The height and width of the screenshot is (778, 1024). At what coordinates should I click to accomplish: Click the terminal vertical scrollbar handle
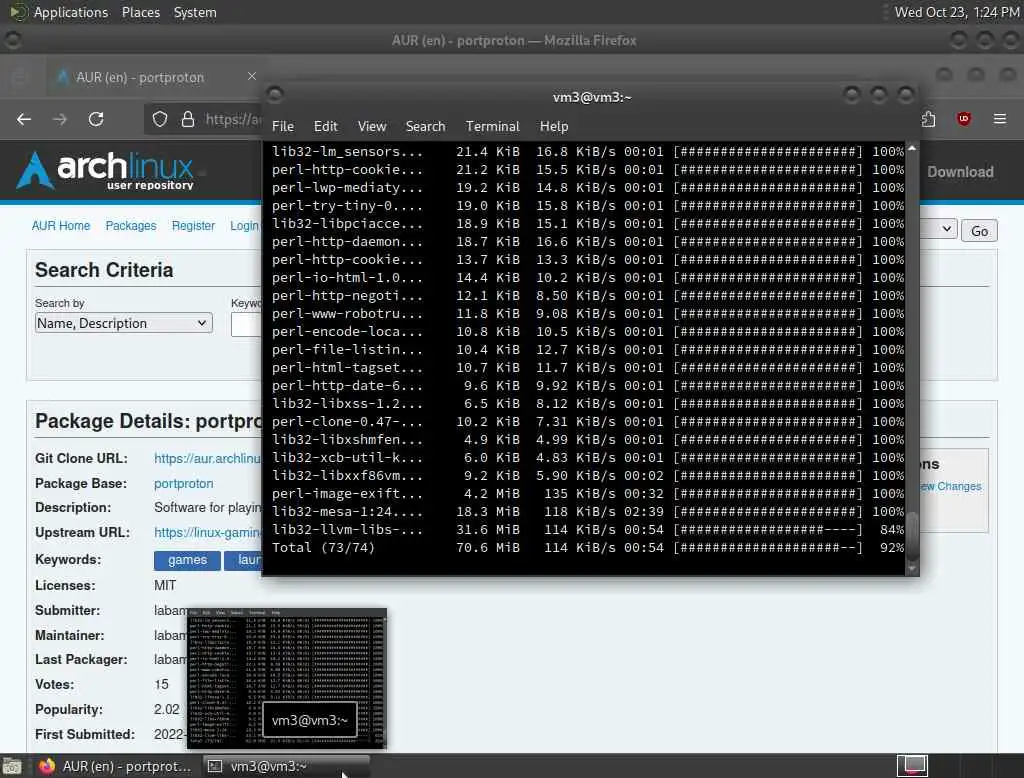(x=912, y=534)
